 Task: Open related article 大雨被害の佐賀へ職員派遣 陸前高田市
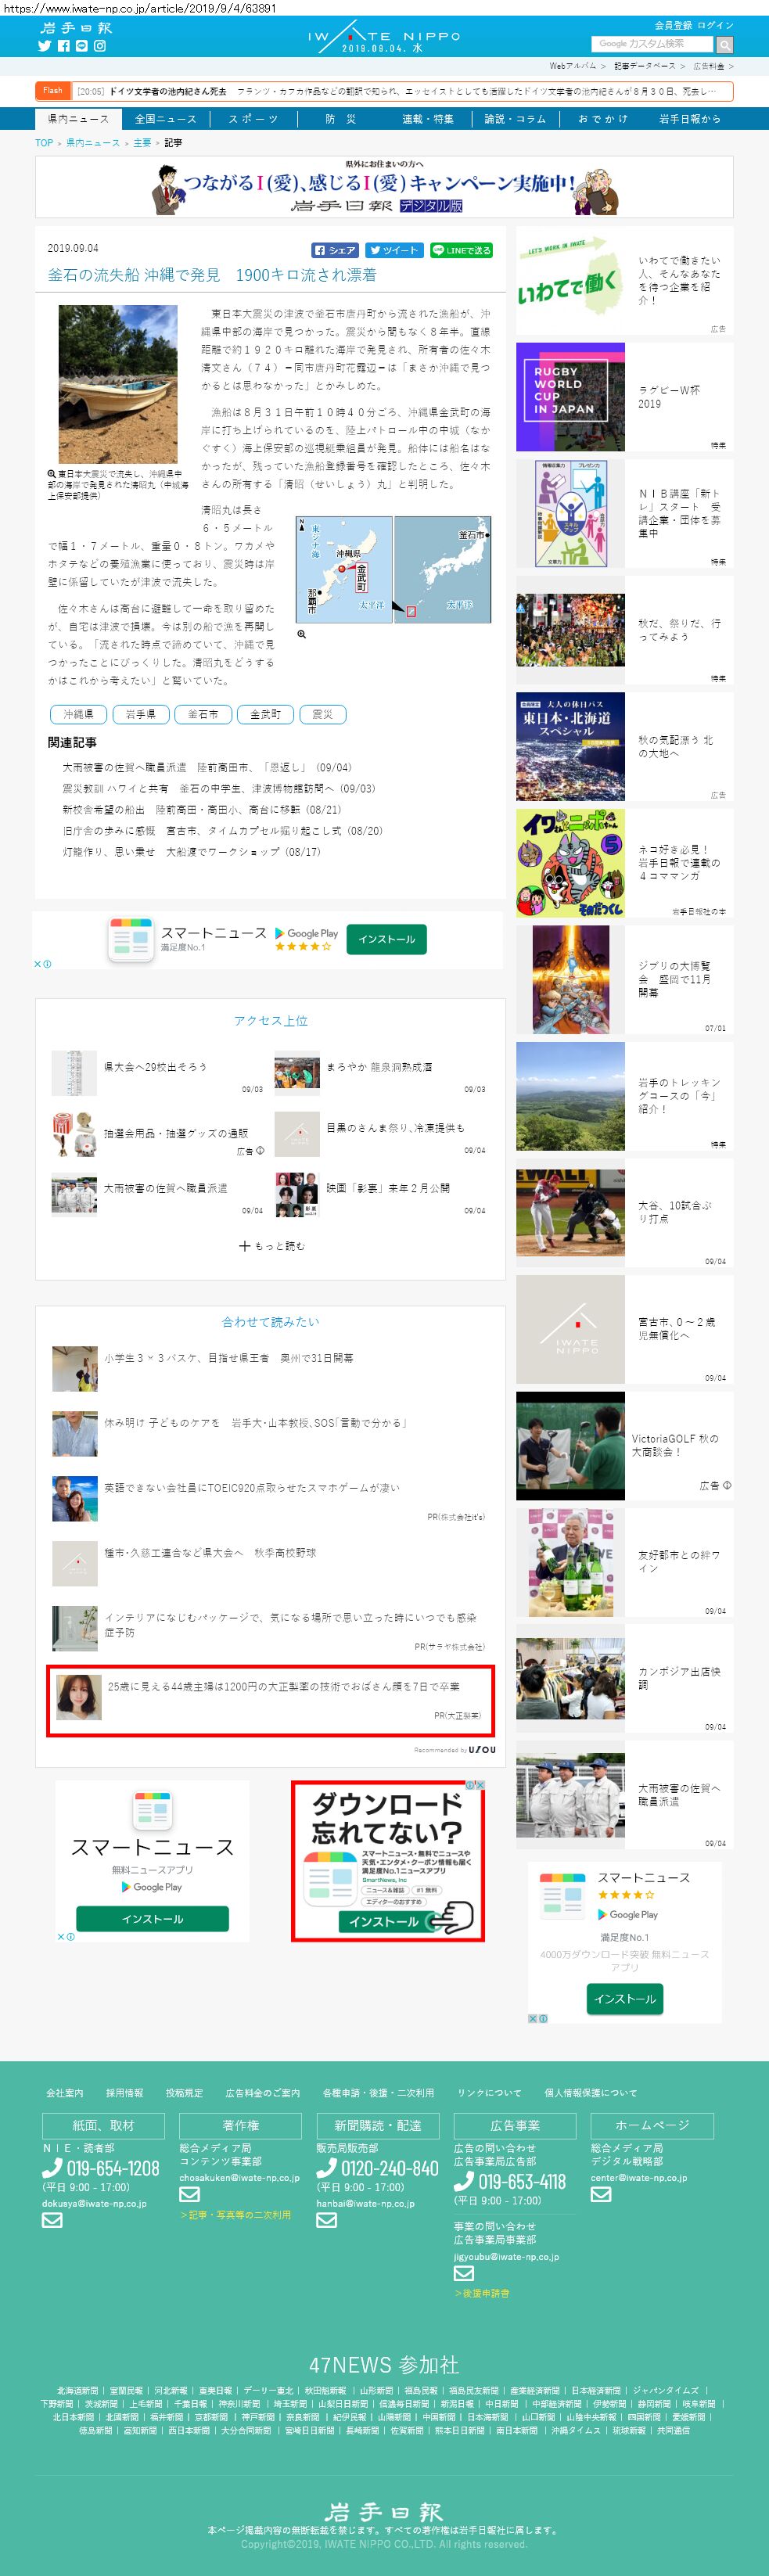pyautogui.click(x=207, y=768)
